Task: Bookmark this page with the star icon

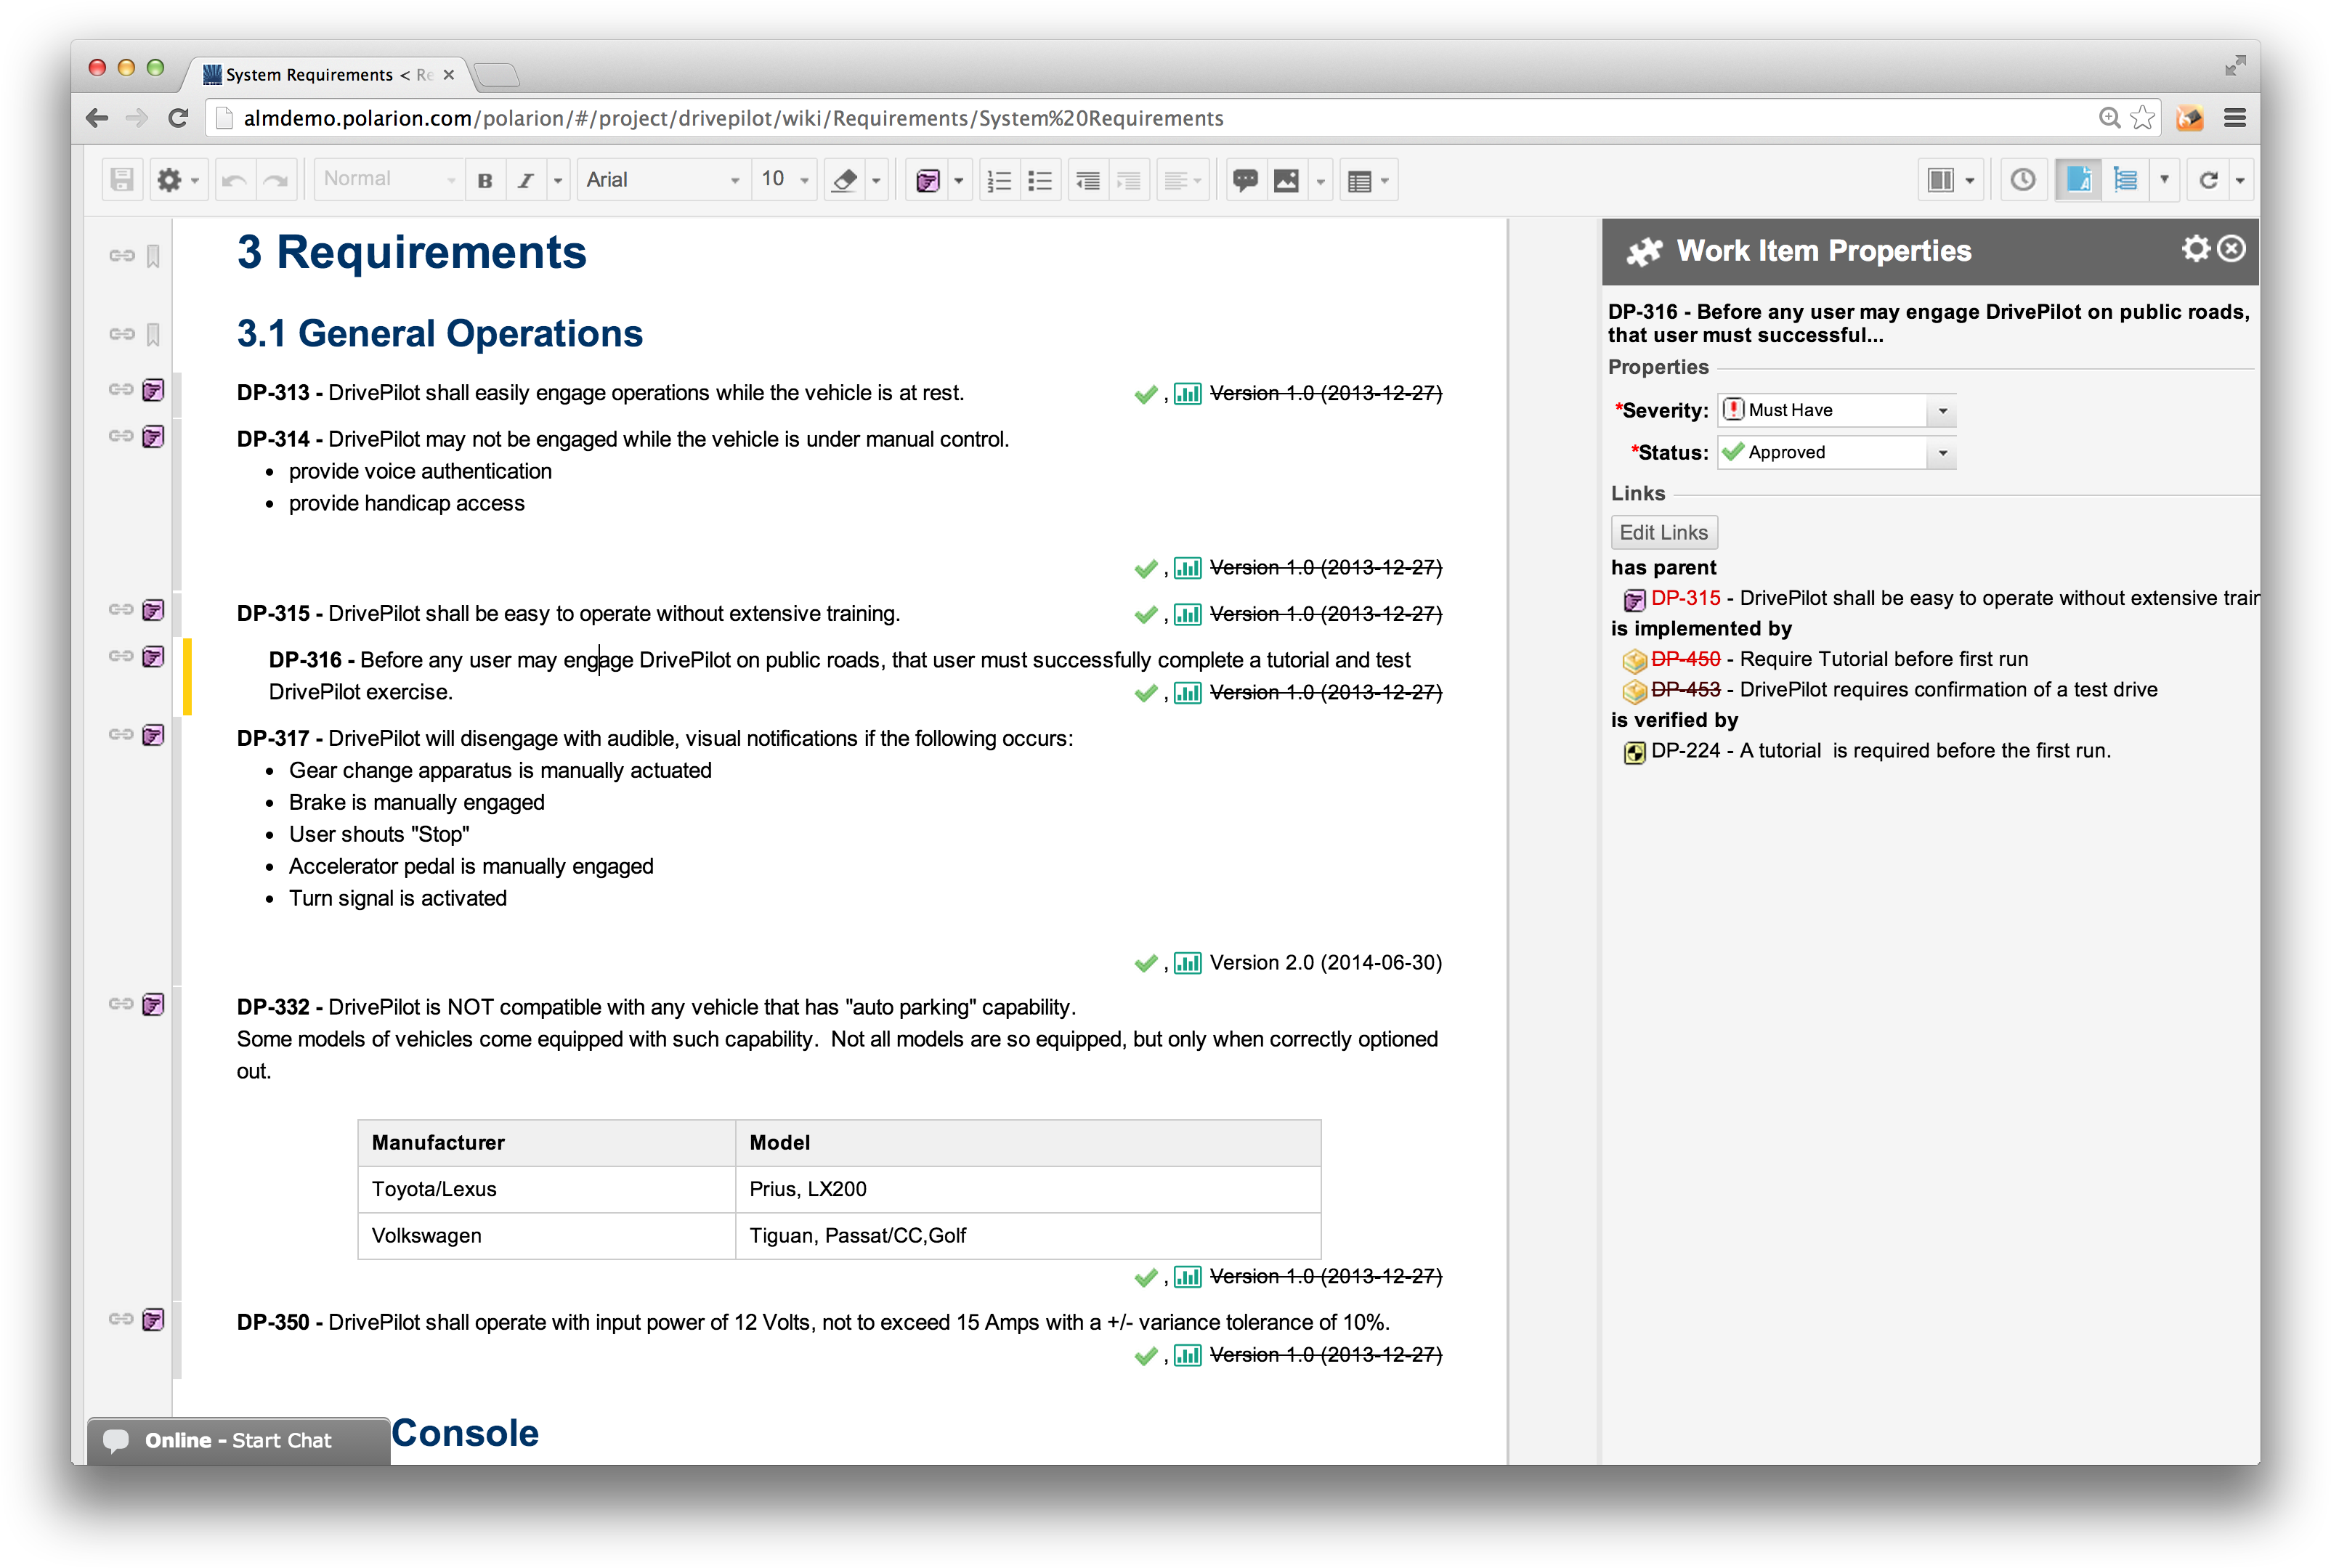Action: (x=2143, y=118)
